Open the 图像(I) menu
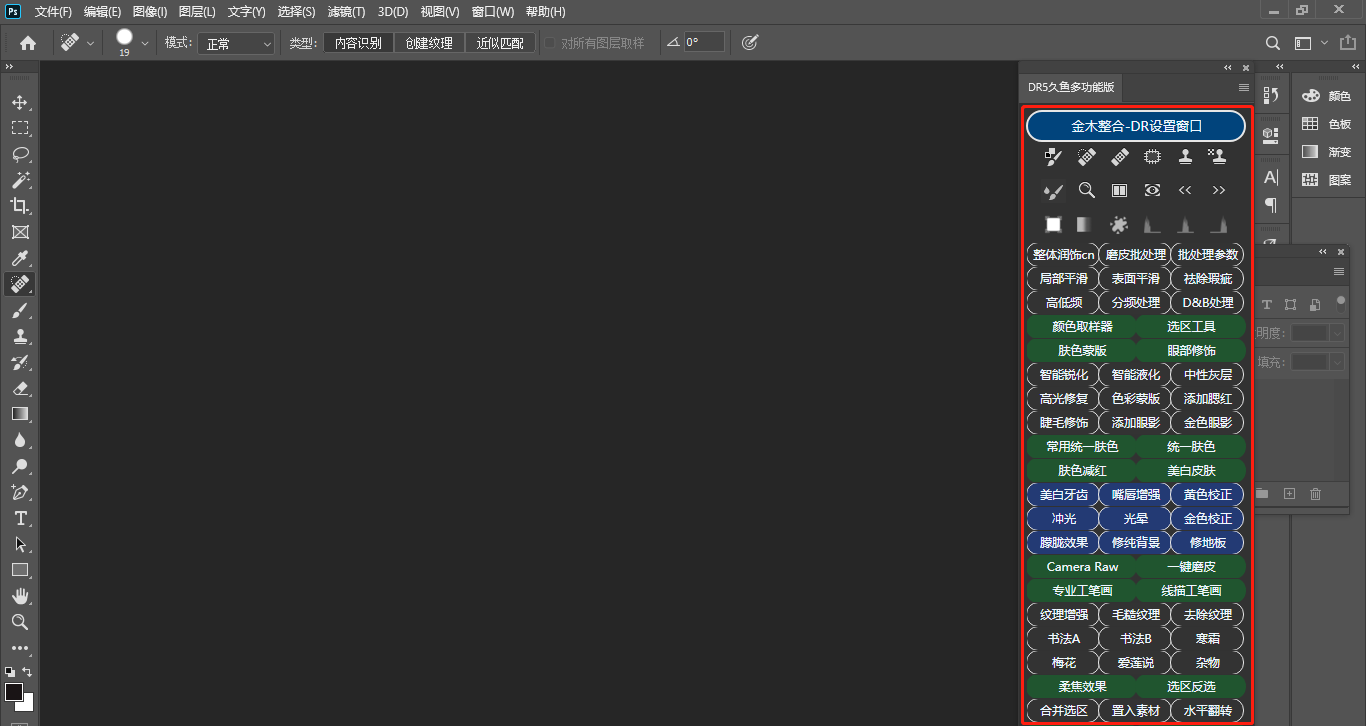Screen dimensions: 1366x726 pos(149,12)
